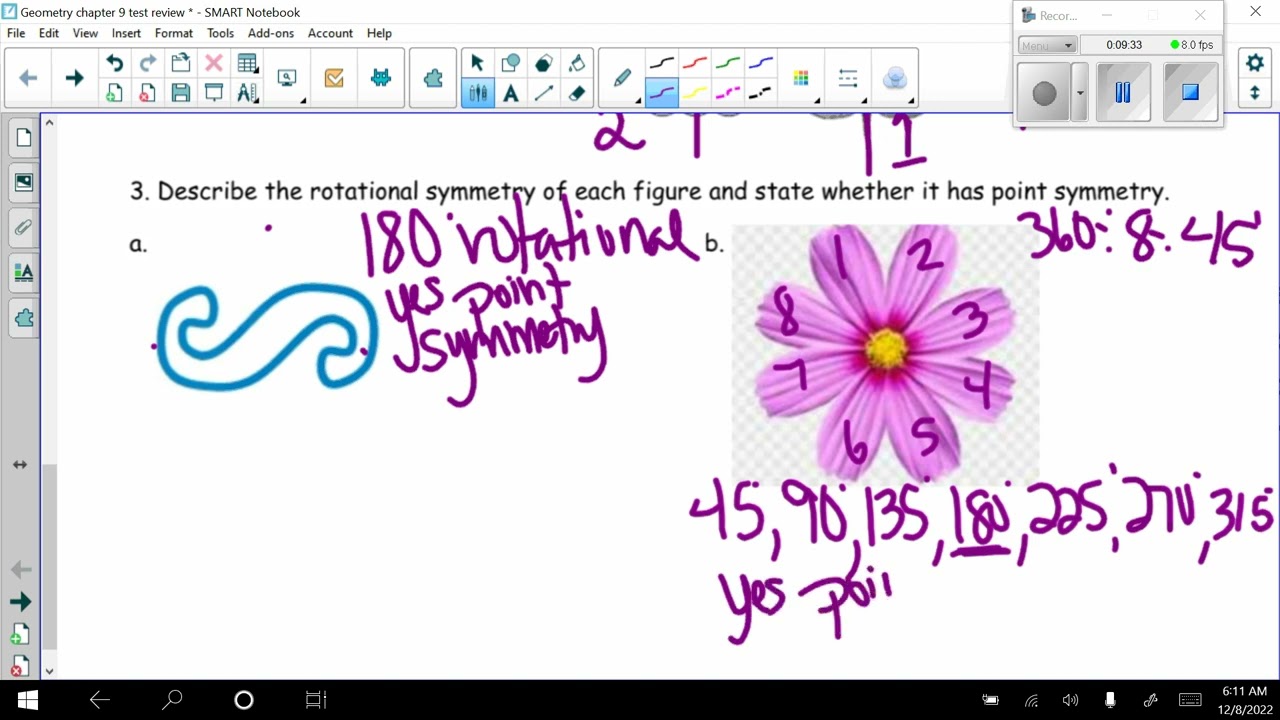This screenshot has height=720, width=1280.
Task: Select the regular polygons tool
Action: (543, 64)
